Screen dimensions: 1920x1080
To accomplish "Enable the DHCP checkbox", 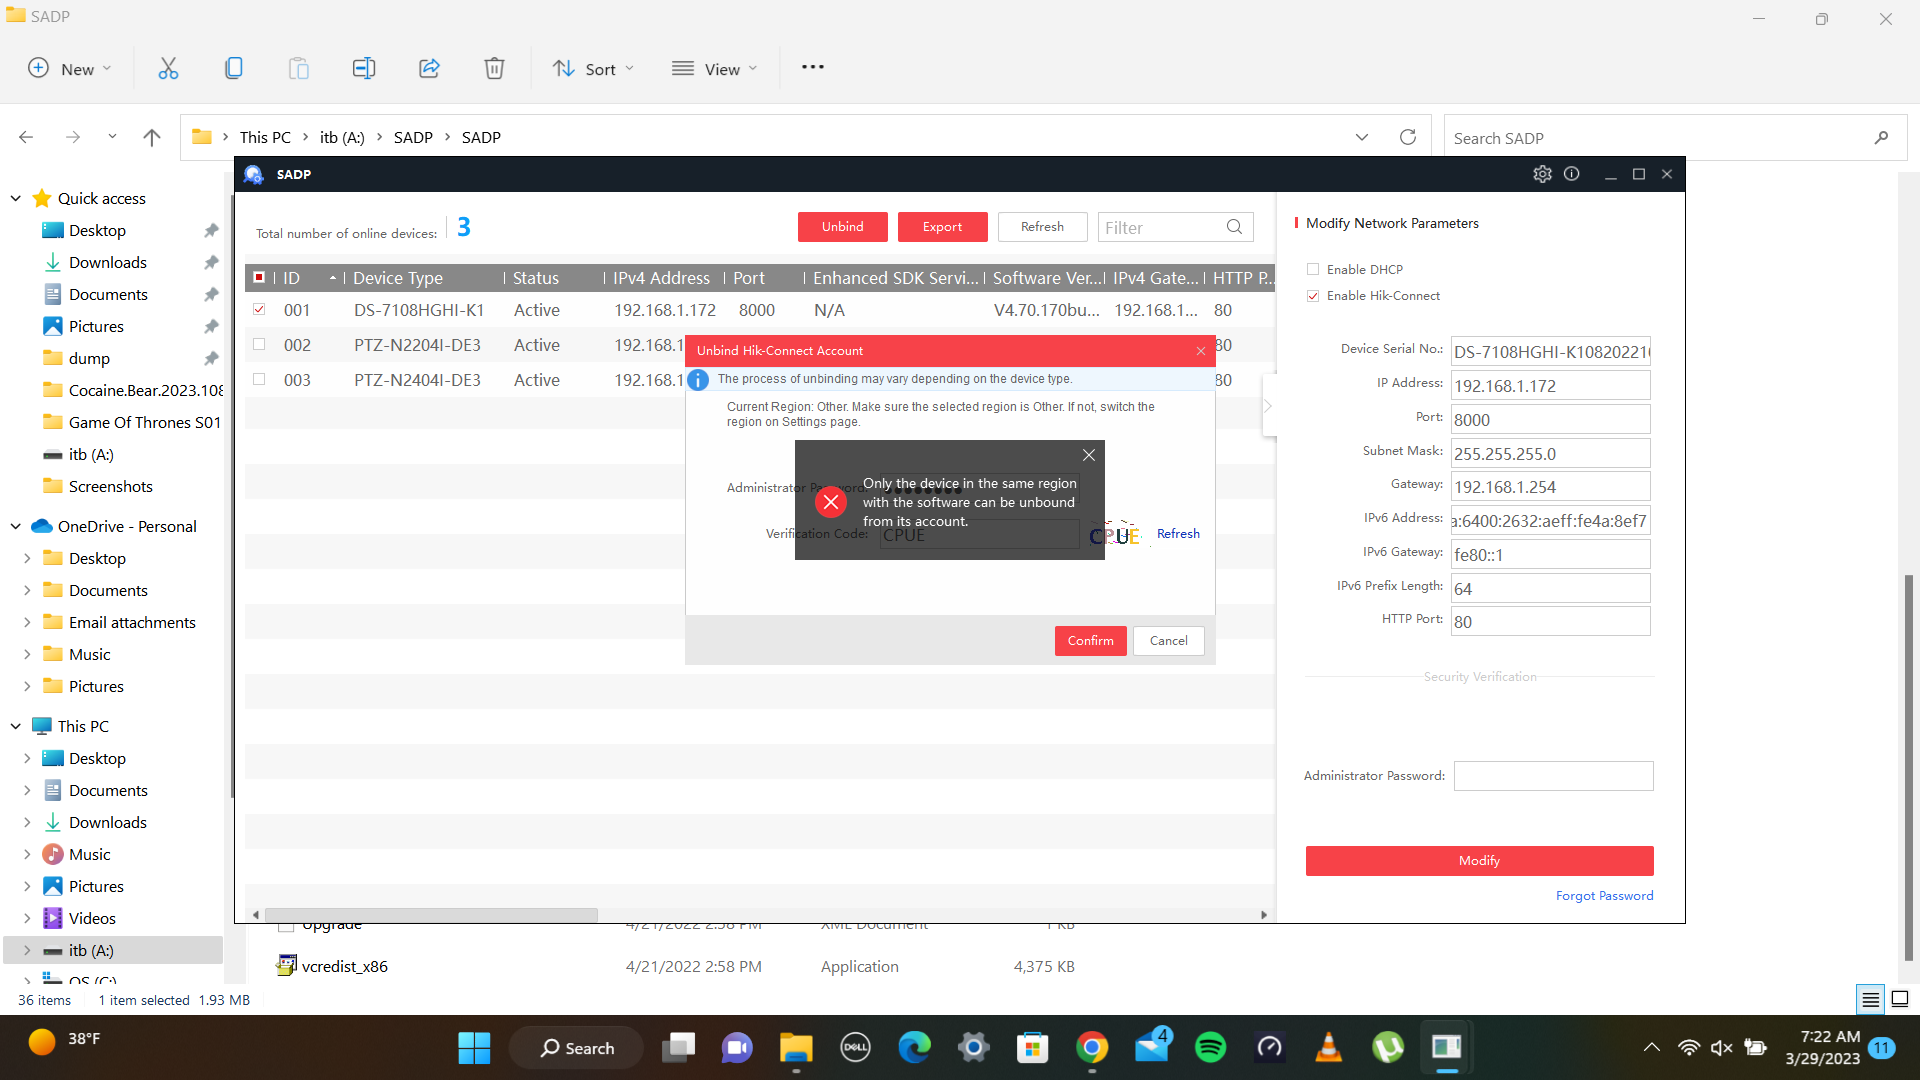I will click(x=1313, y=269).
